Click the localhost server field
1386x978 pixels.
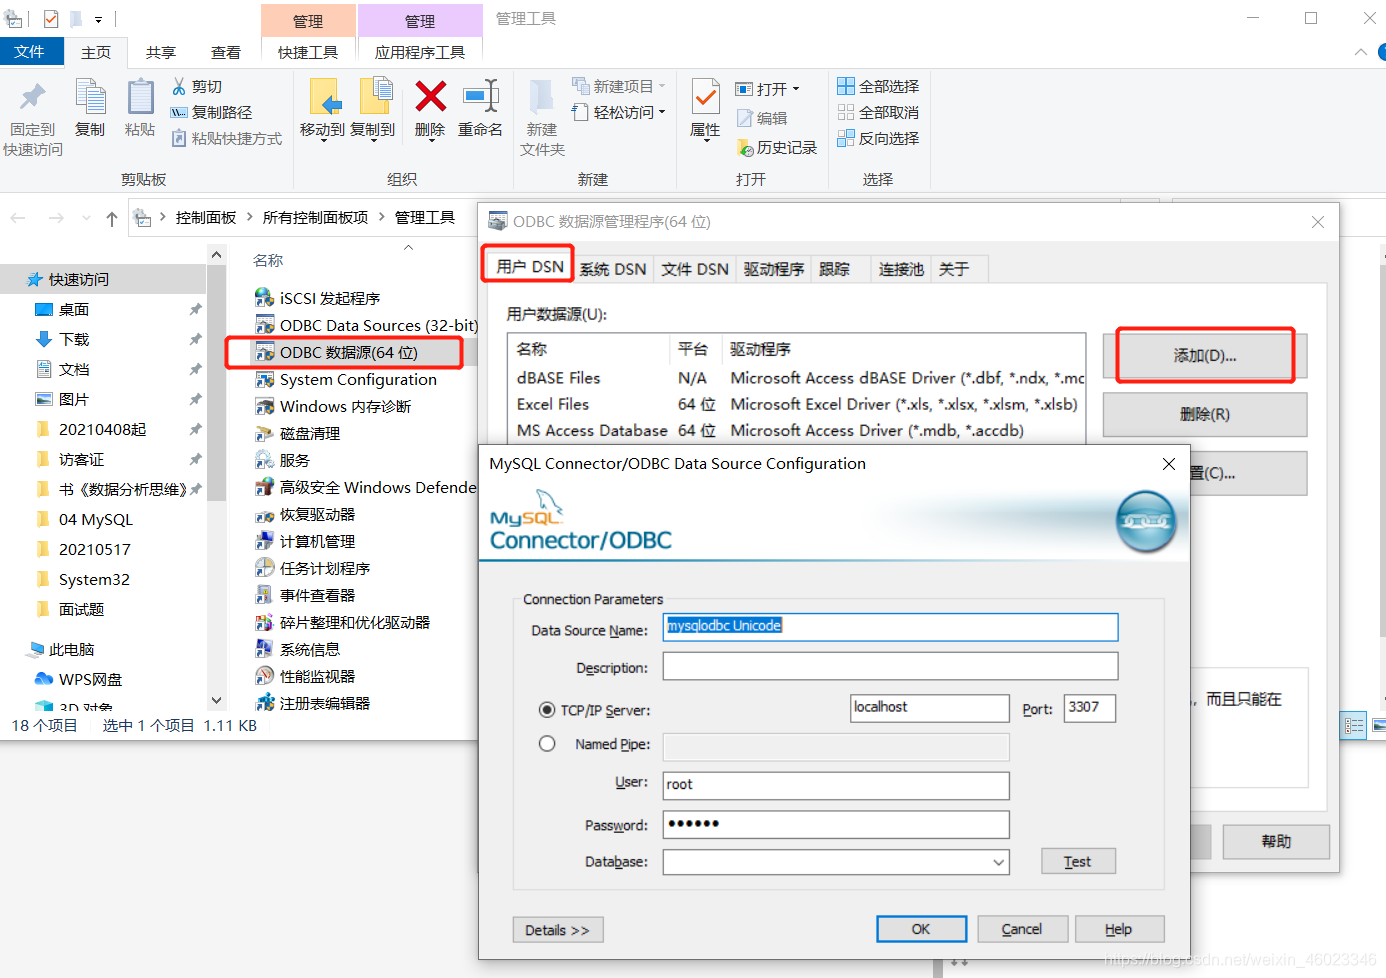(930, 708)
